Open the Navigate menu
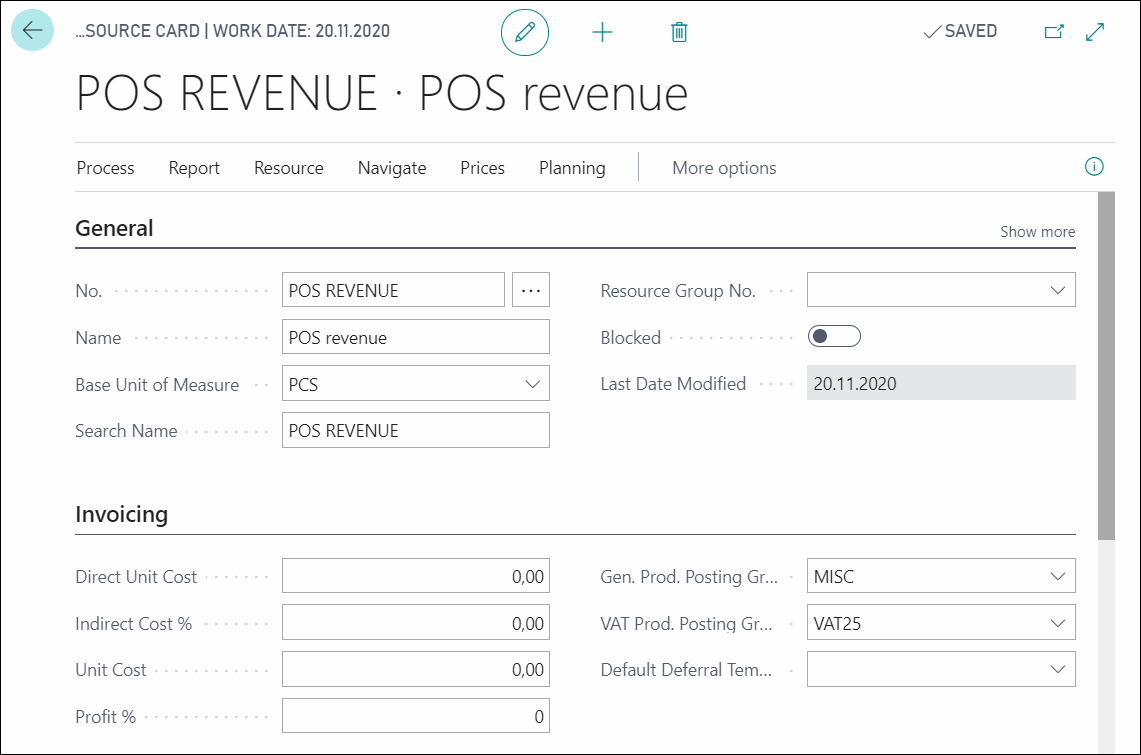The width and height of the screenshot is (1141, 755). click(392, 168)
